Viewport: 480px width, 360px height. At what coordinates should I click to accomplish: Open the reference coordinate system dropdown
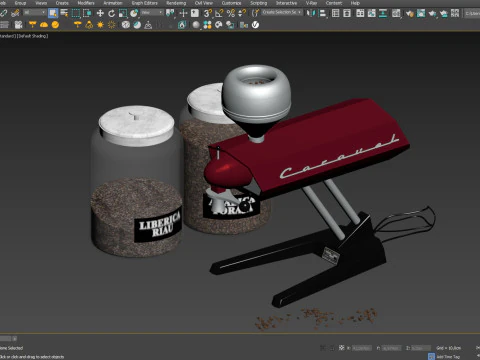(152, 13)
